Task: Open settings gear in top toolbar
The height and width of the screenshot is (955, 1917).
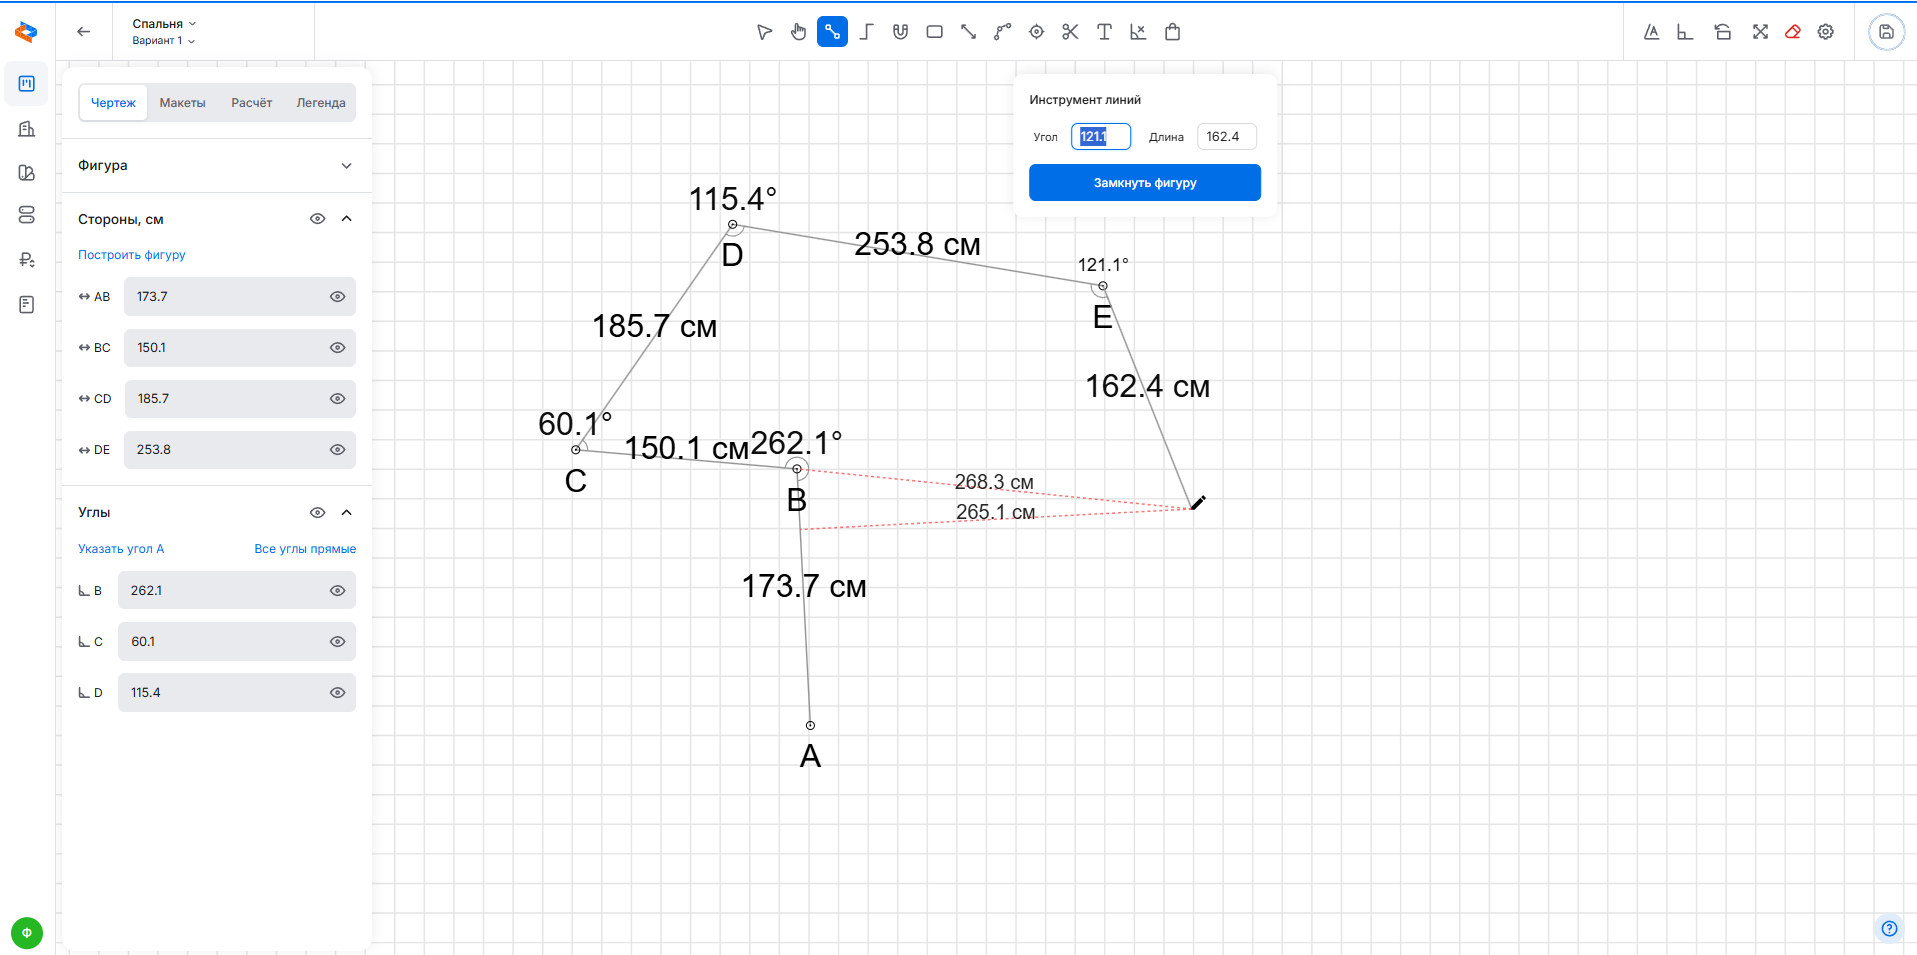Action: click(x=1825, y=32)
